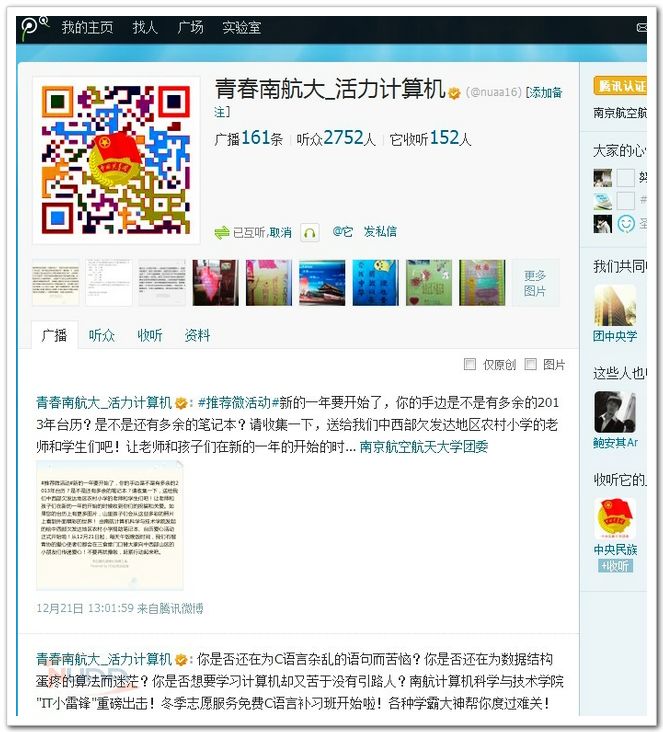Screen dimensions: 663x732
Task: Open the post's attached text image
Action: (x=110, y=526)
